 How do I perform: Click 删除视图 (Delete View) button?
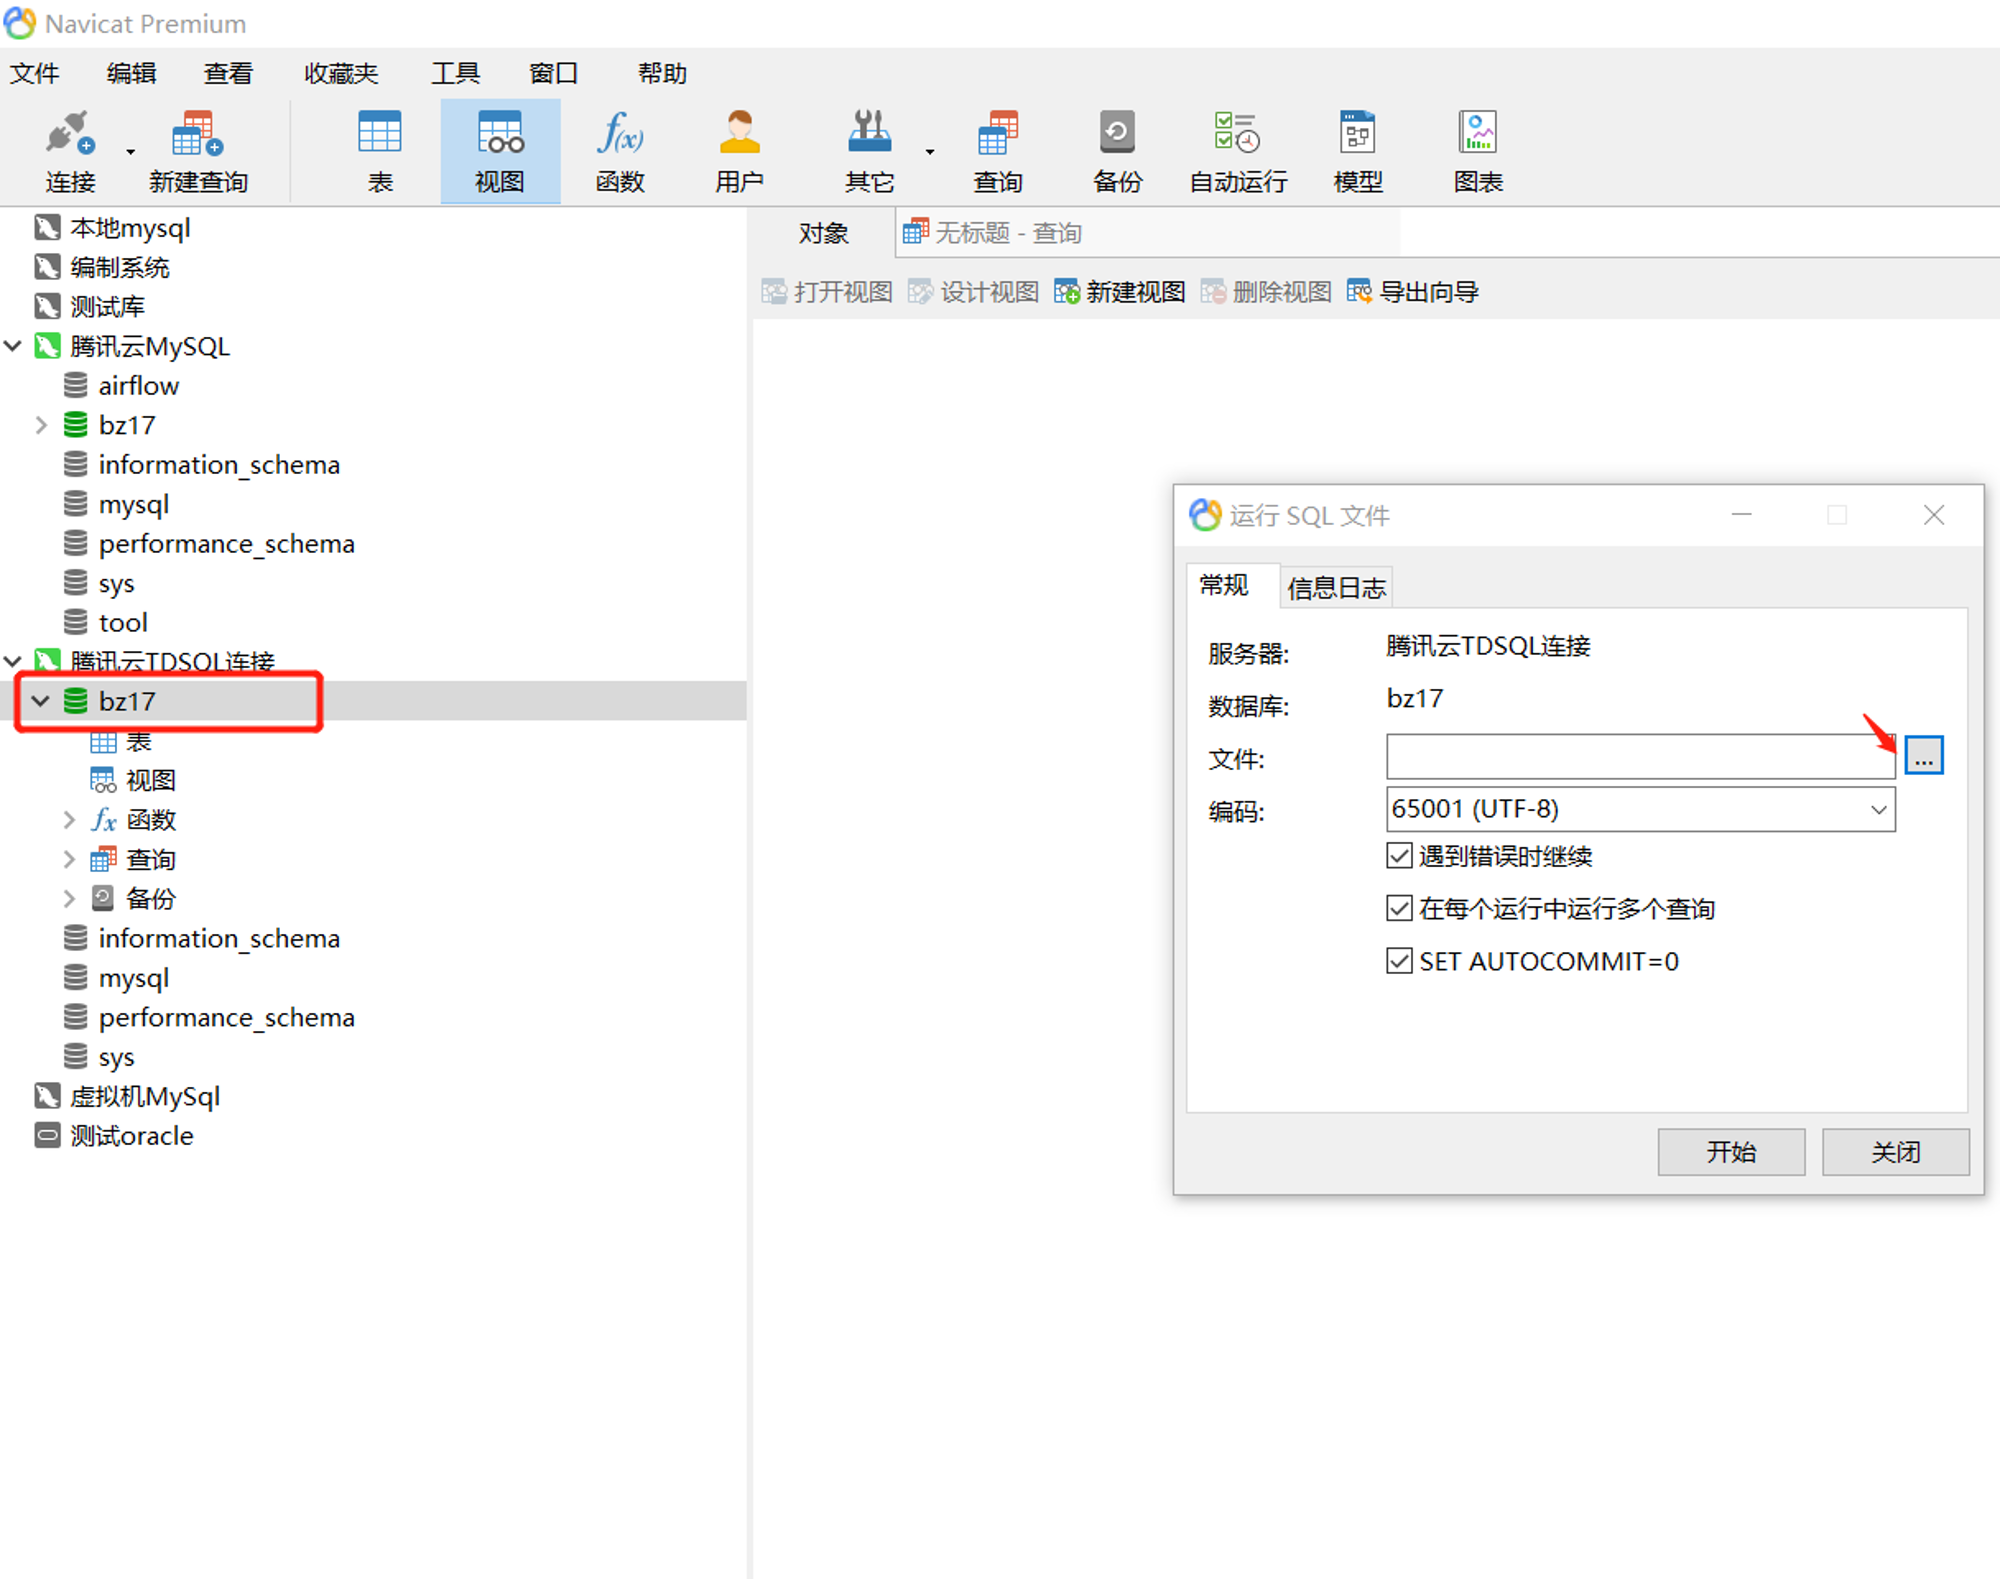coord(1265,292)
